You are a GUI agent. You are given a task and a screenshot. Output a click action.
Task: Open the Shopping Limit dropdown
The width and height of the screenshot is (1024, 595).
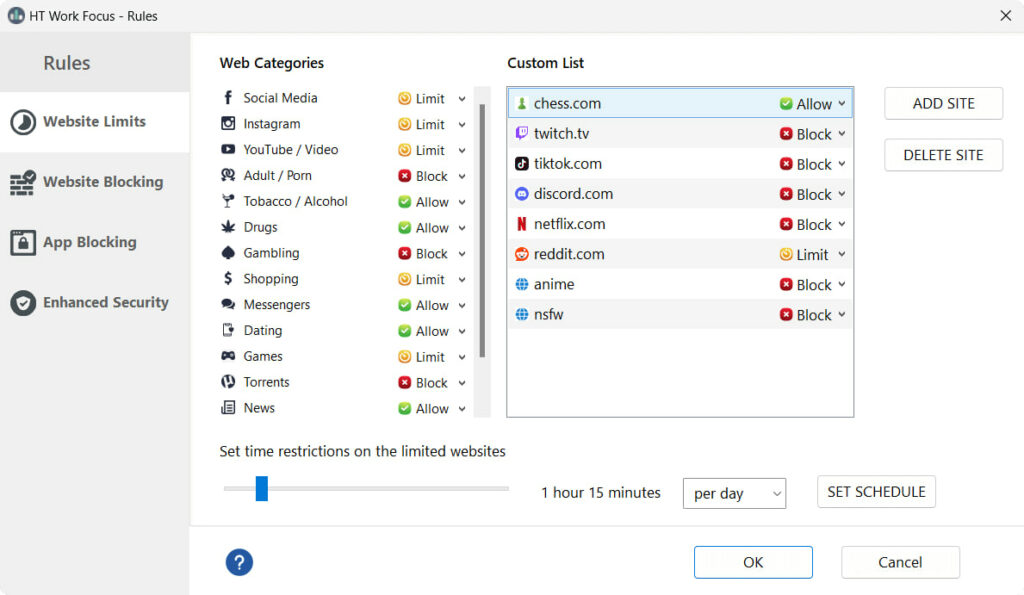432,280
